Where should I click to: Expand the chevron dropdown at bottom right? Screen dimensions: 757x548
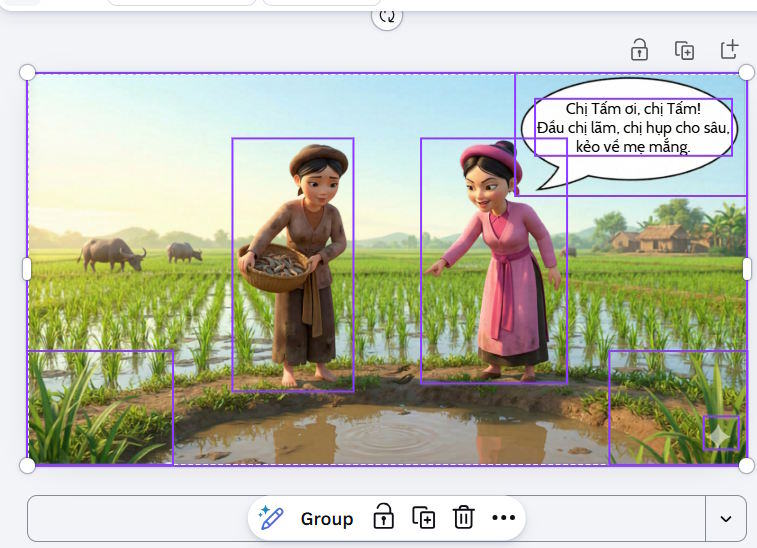(726, 519)
